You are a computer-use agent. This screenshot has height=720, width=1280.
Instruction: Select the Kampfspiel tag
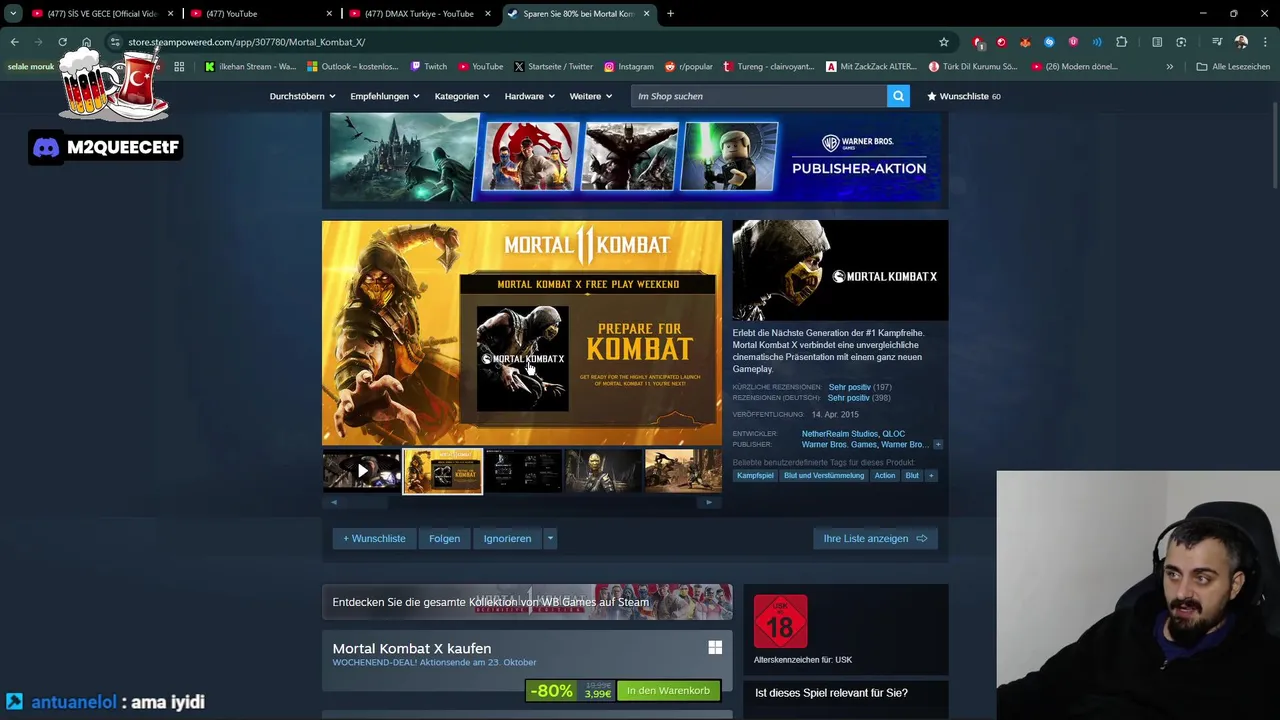click(755, 476)
